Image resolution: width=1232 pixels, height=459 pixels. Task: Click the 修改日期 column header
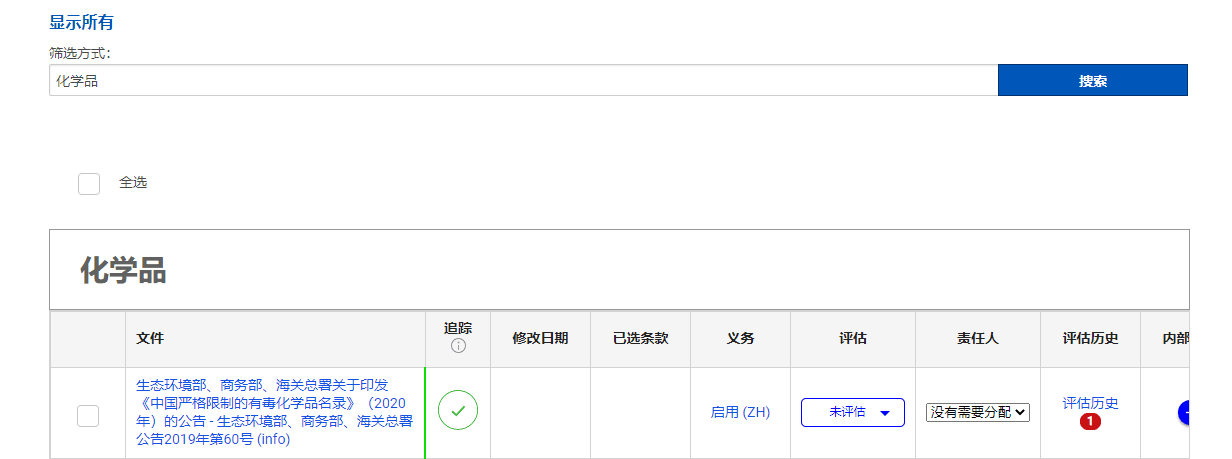coord(540,338)
